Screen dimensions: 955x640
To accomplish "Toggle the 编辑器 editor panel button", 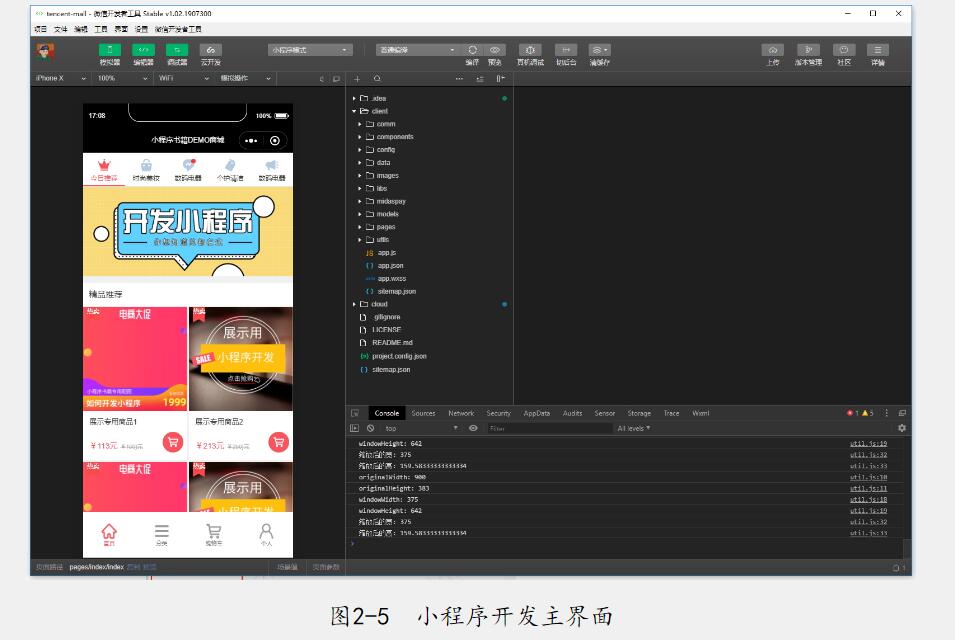I will point(143,50).
